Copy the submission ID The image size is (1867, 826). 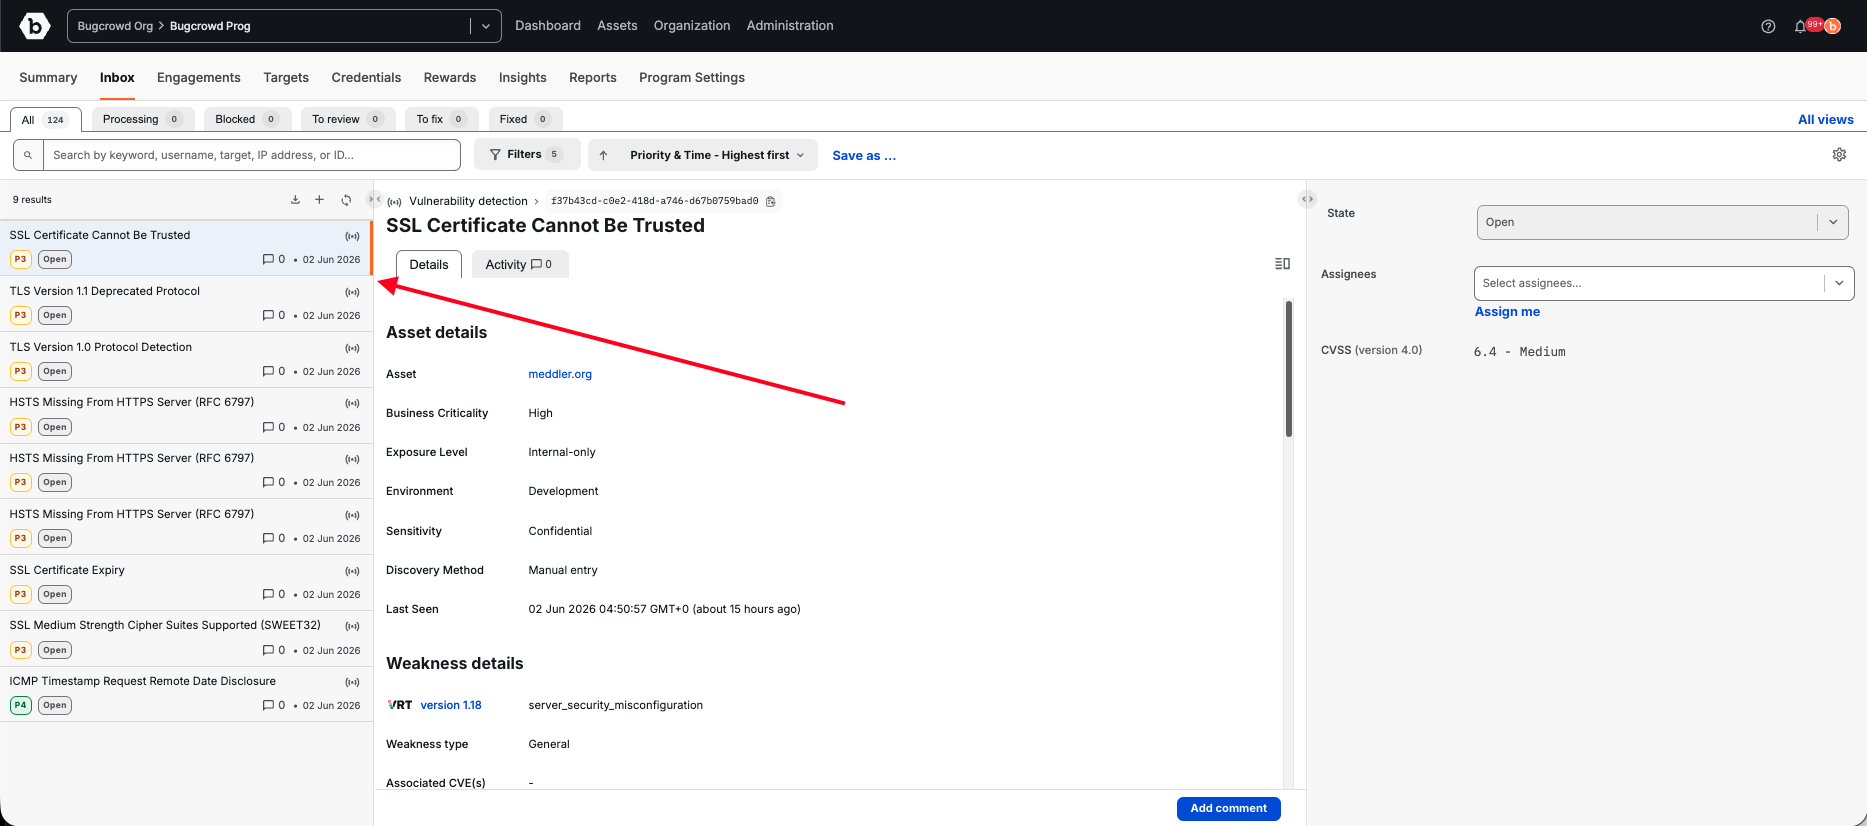771,201
